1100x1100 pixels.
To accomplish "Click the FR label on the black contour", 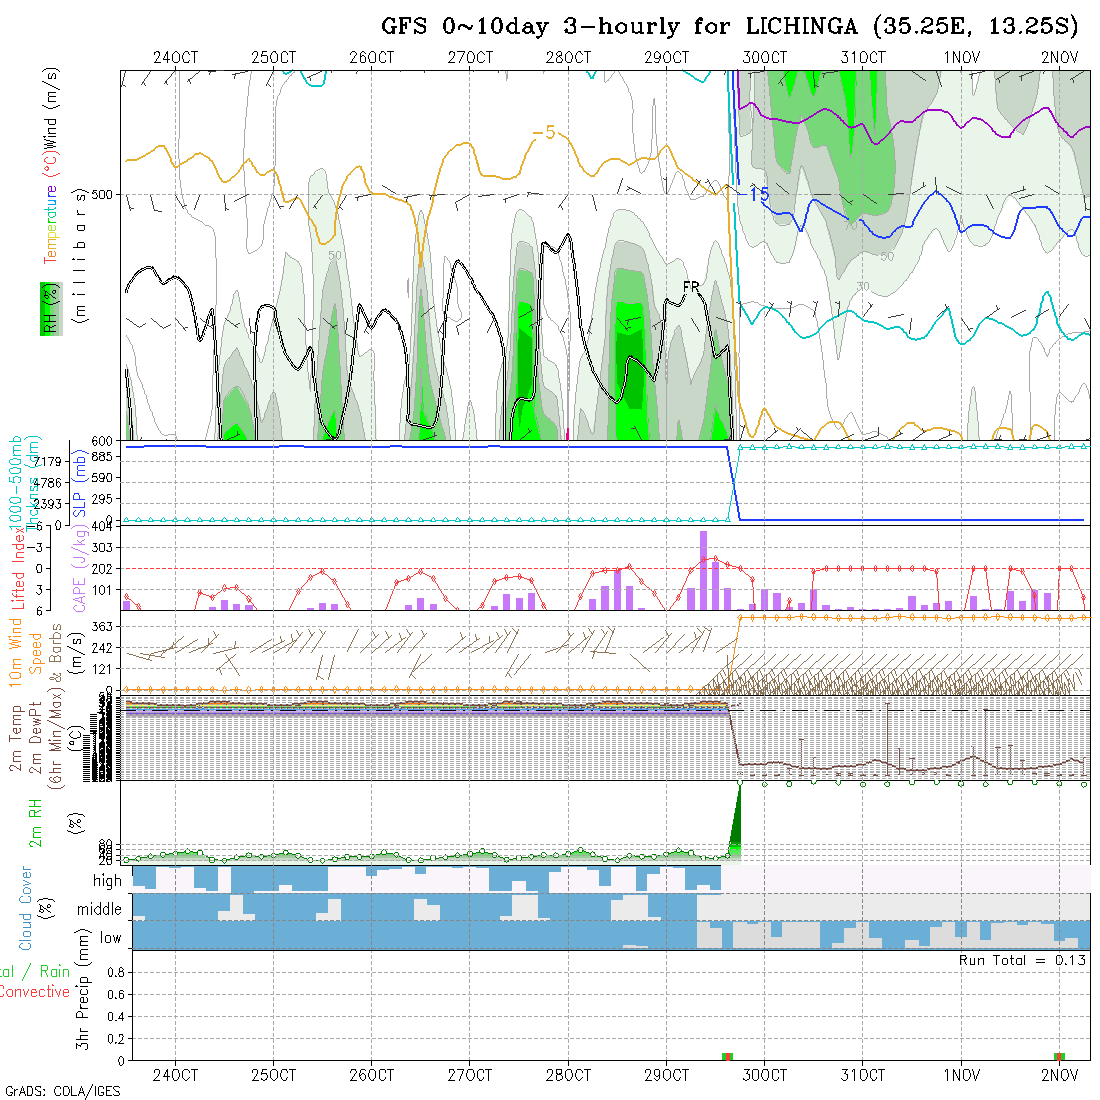I will (691, 287).
